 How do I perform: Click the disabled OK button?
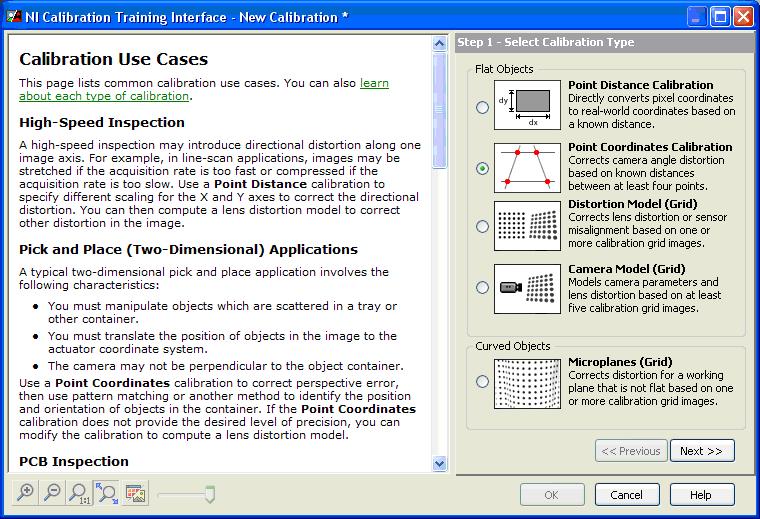click(x=552, y=495)
